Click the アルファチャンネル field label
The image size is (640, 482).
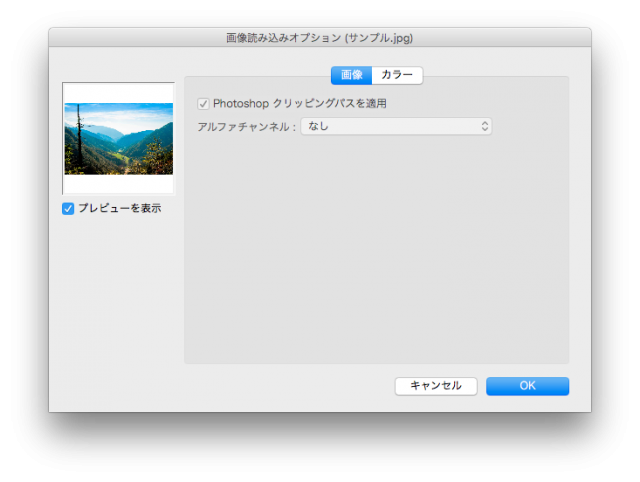coord(246,127)
